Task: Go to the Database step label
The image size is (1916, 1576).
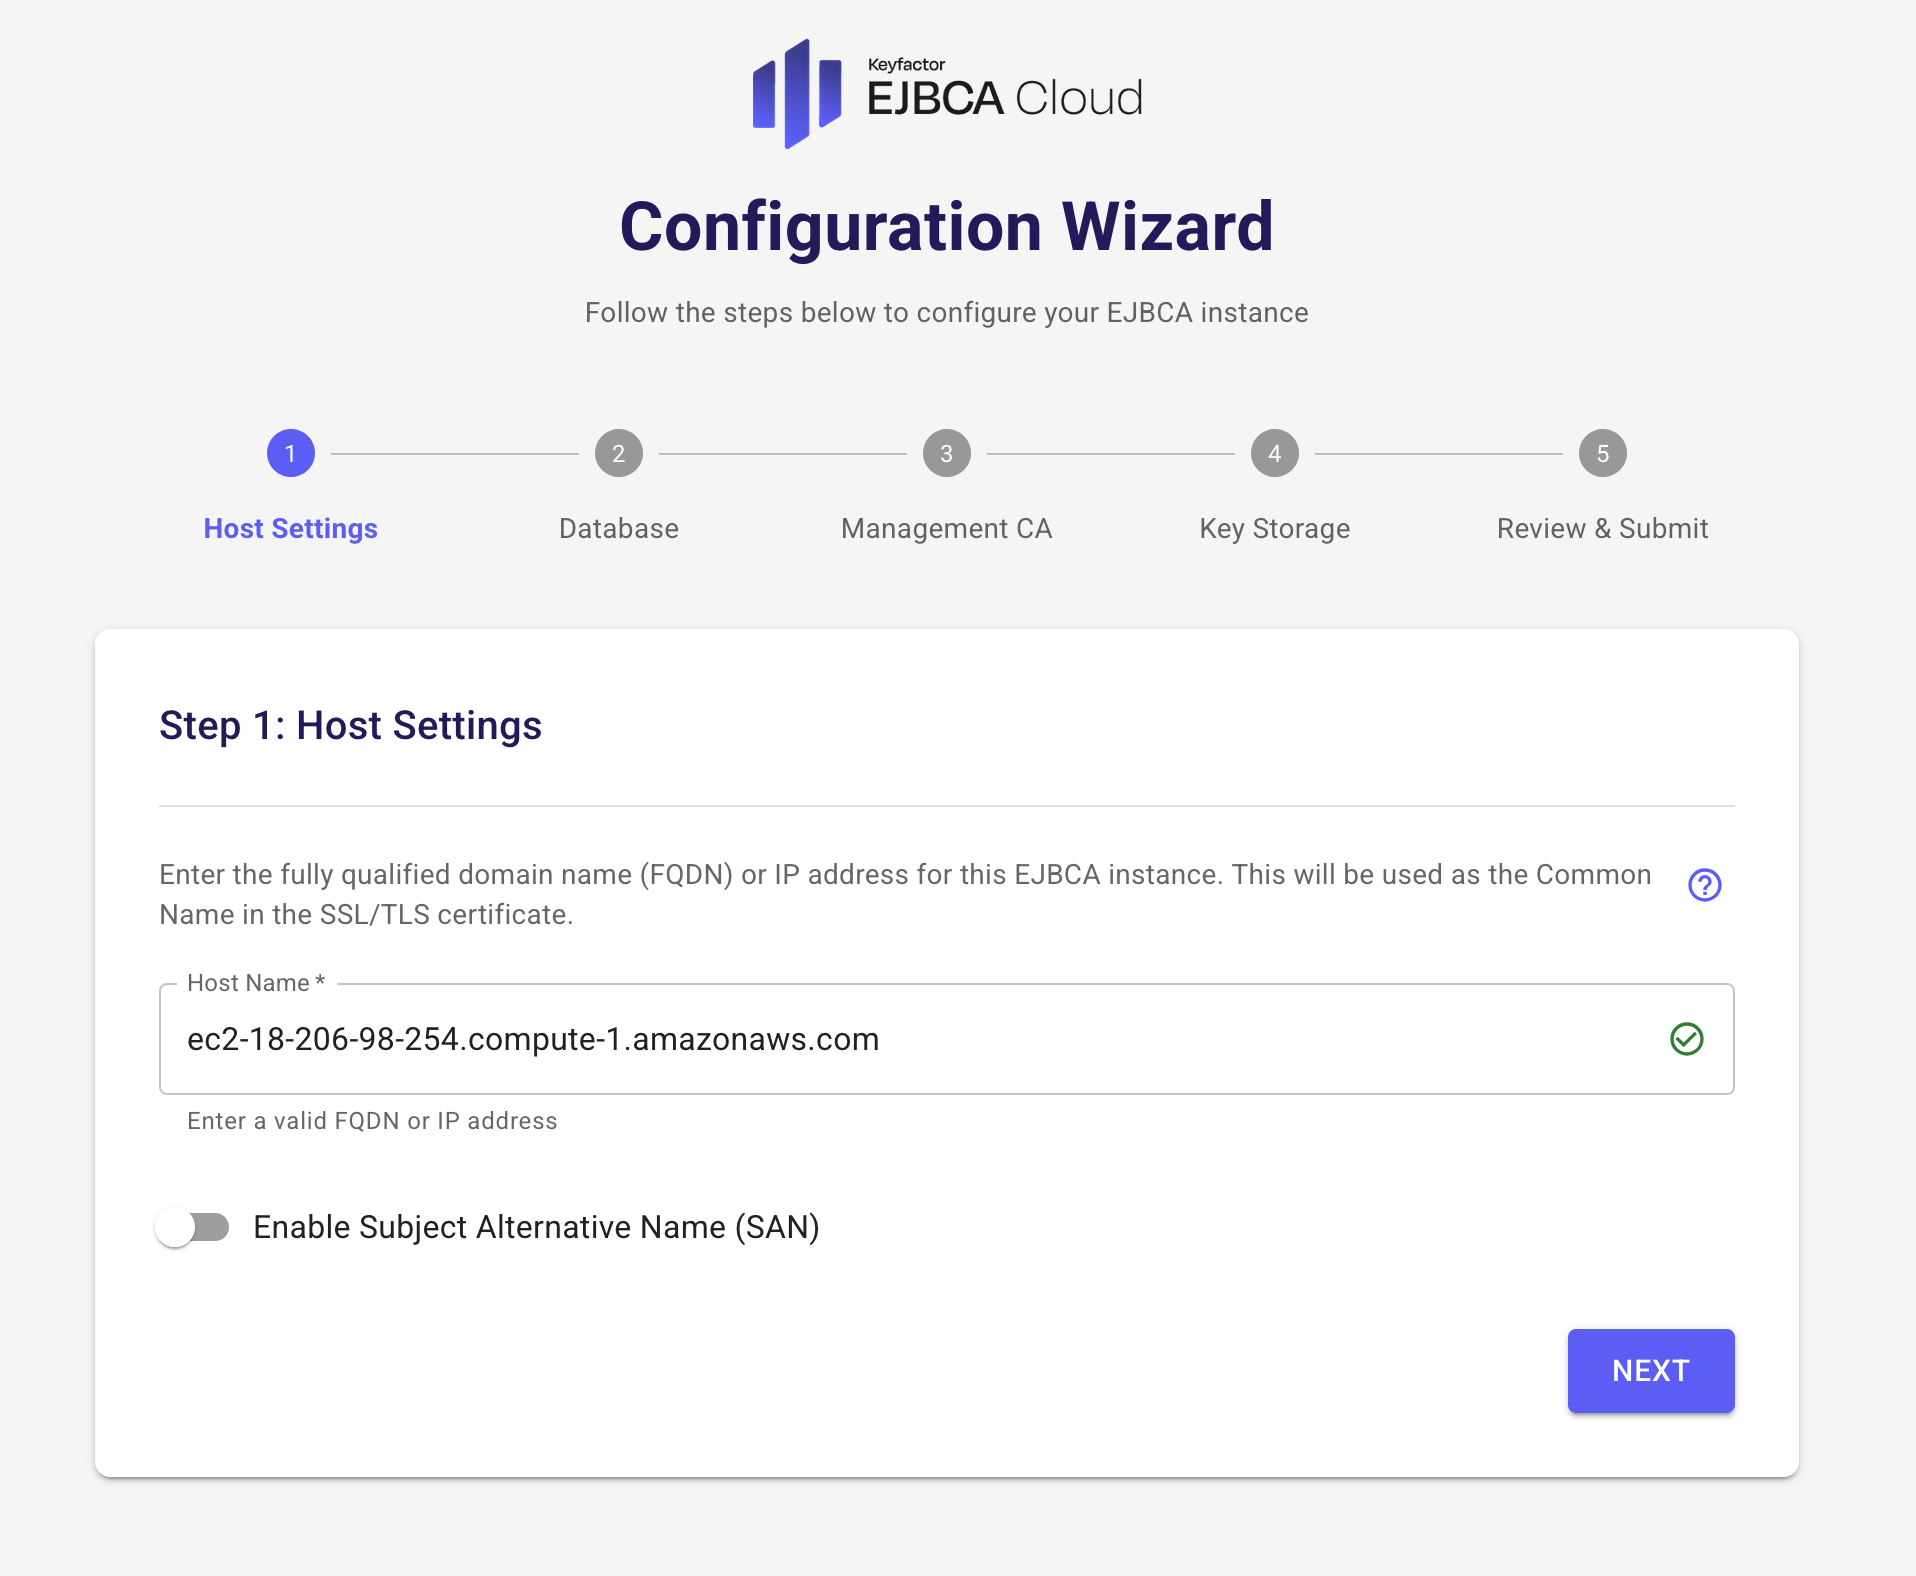Action: point(619,528)
